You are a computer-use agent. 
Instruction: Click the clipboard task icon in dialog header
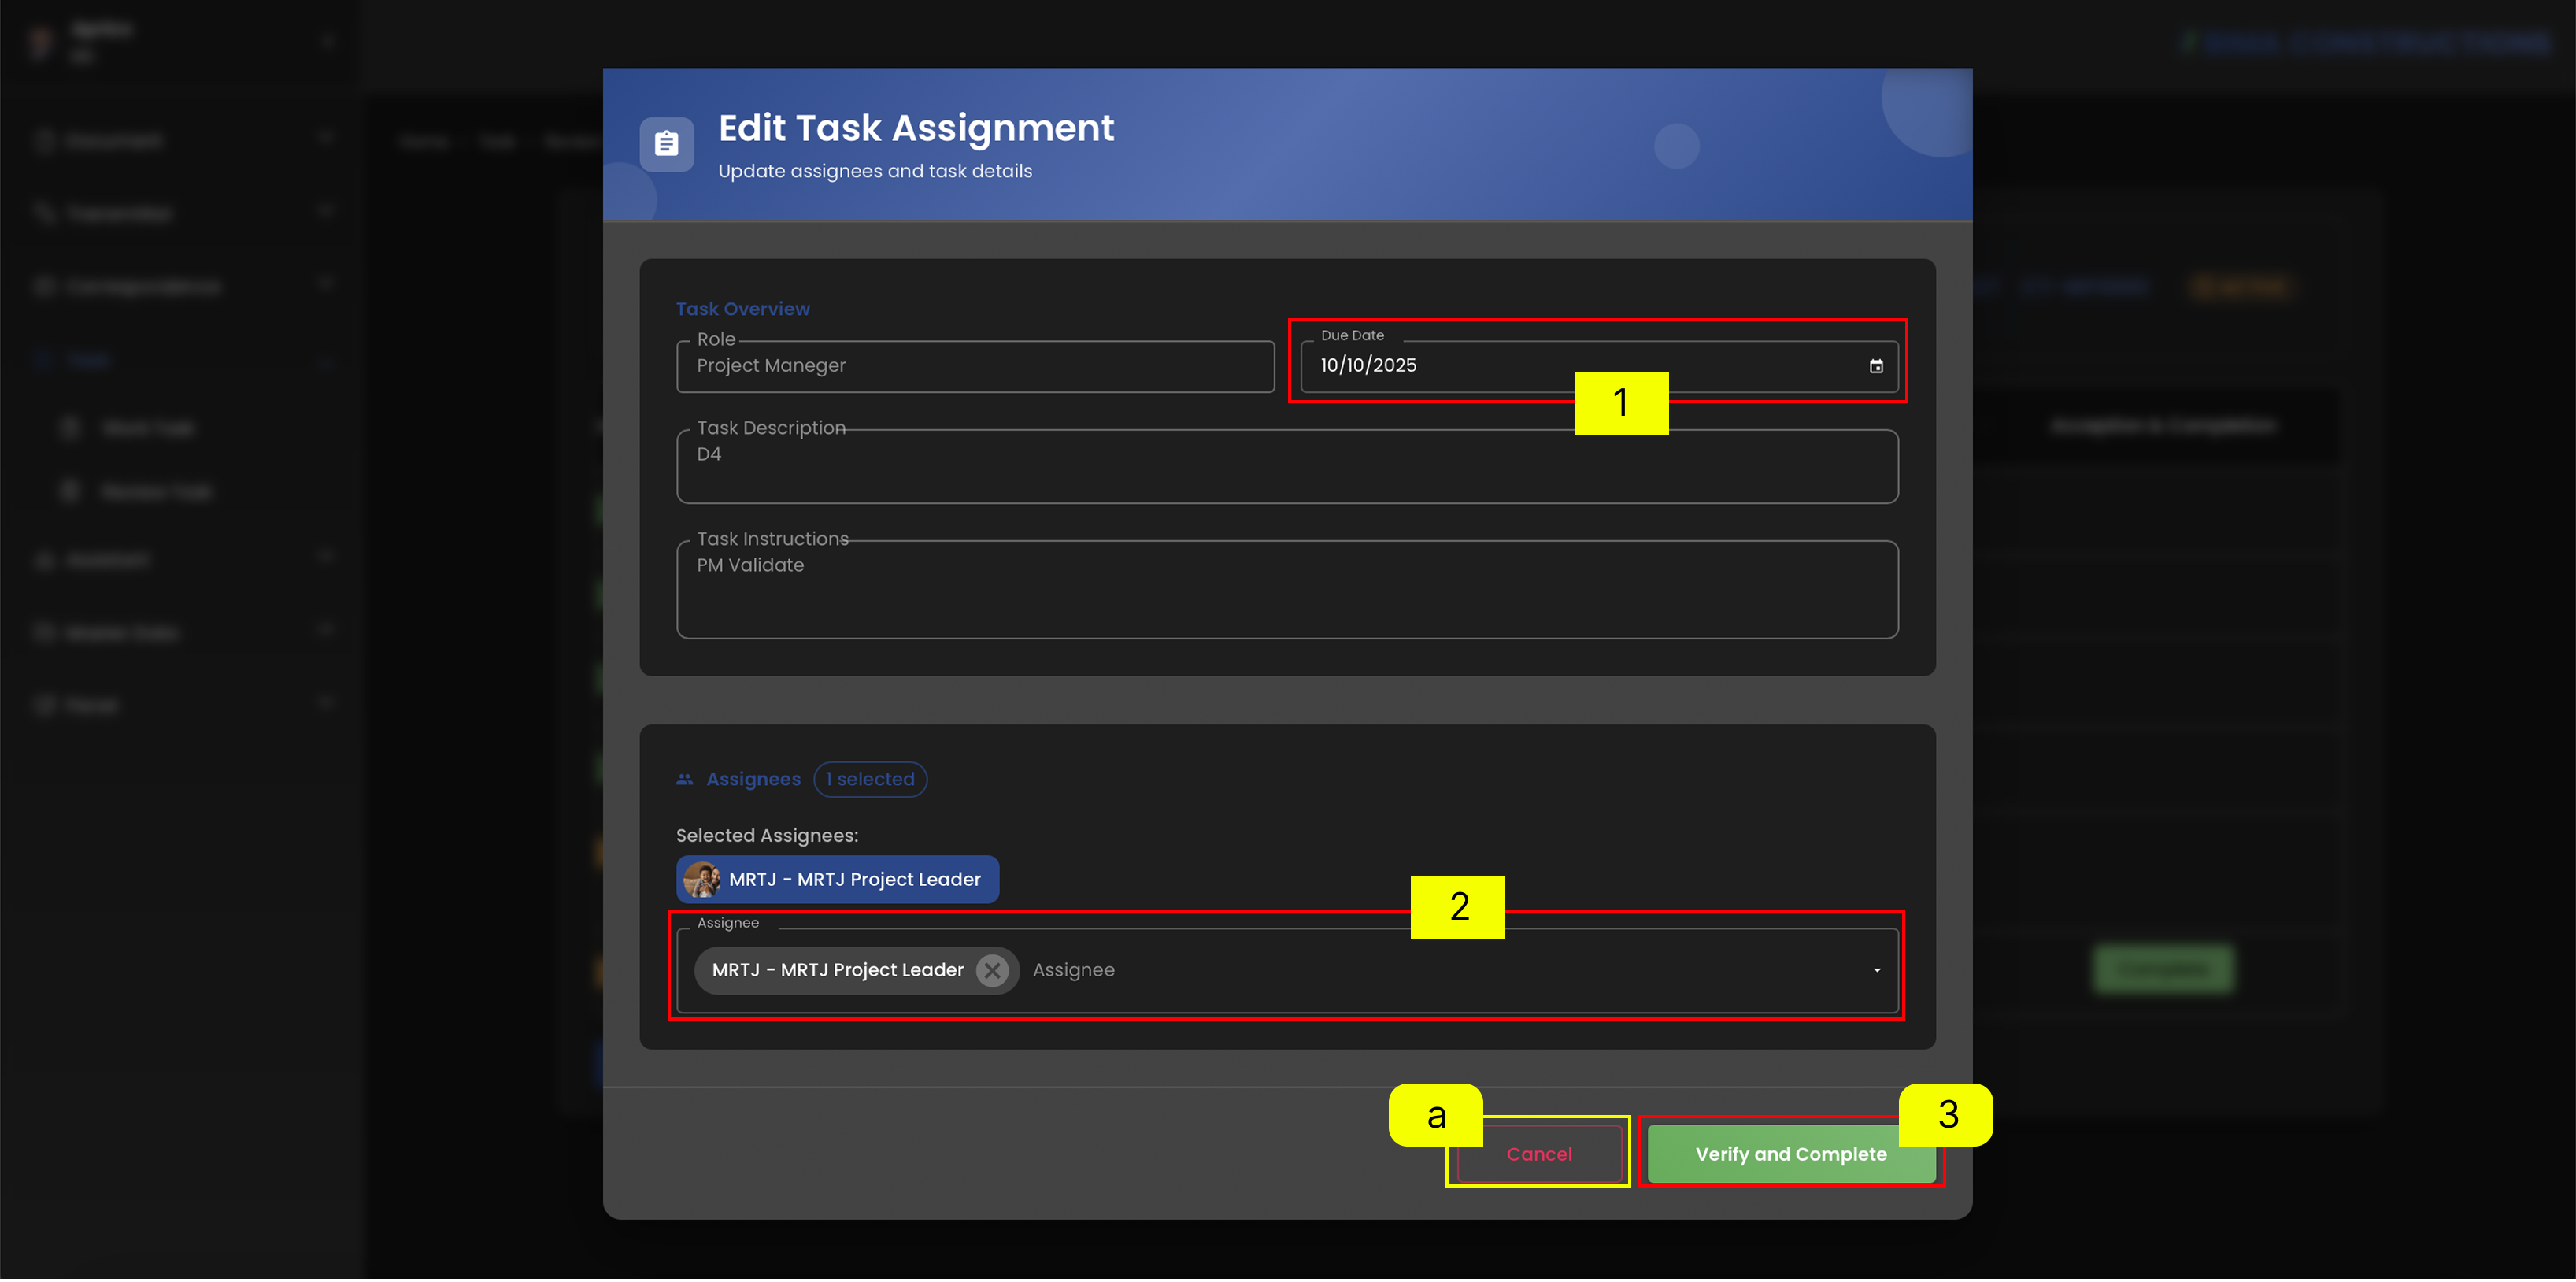[x=666, y=144]
